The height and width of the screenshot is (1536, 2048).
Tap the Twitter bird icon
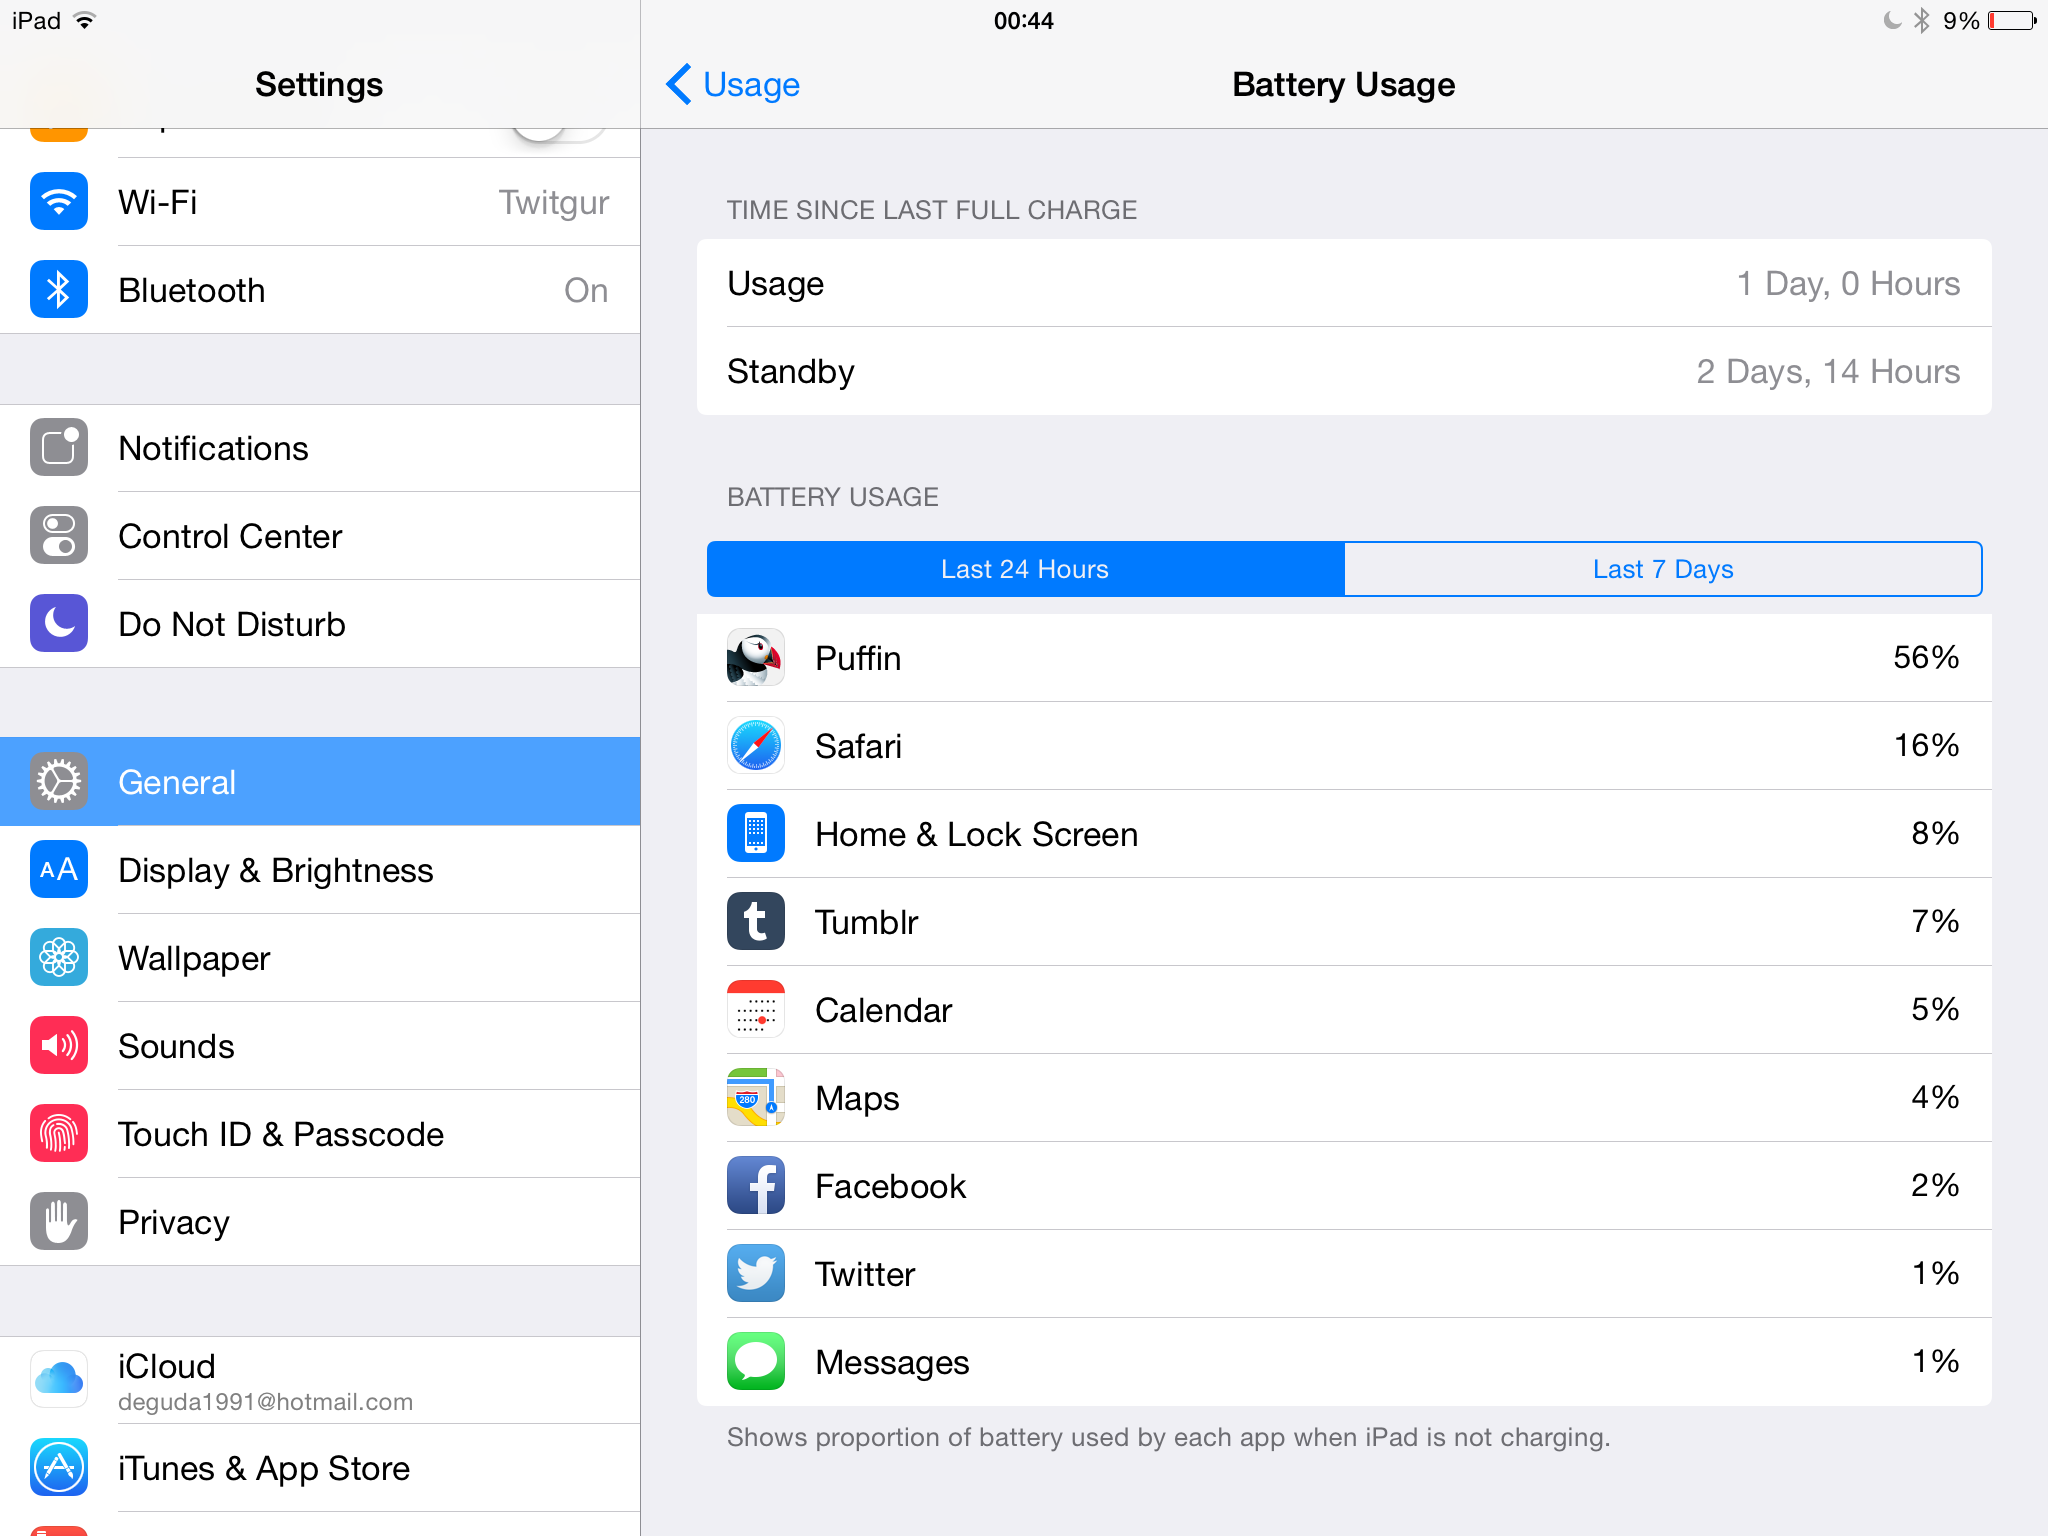(756, 1274)
